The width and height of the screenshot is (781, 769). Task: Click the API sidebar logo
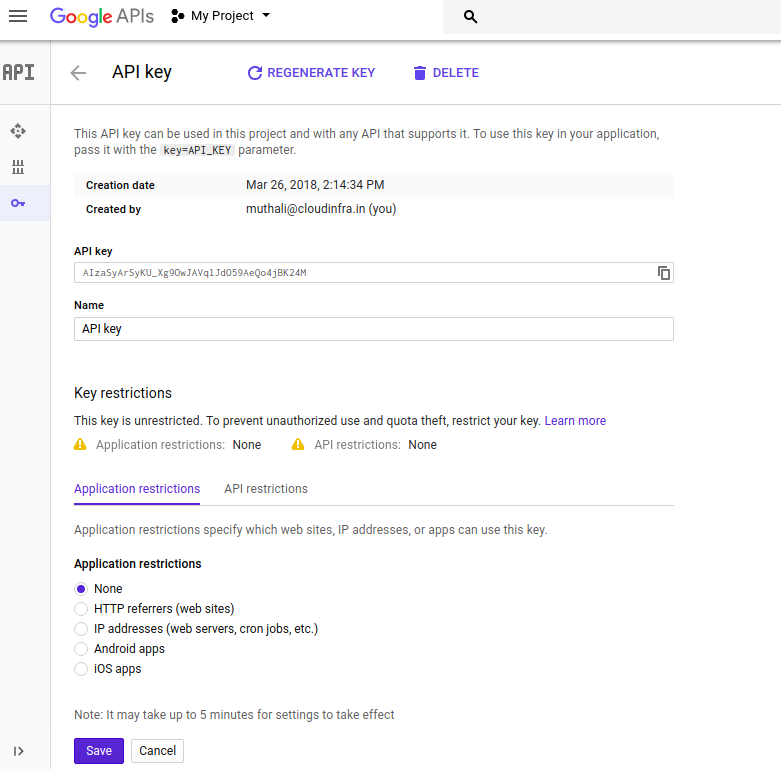pyautogui.click(x=18, y=72)
